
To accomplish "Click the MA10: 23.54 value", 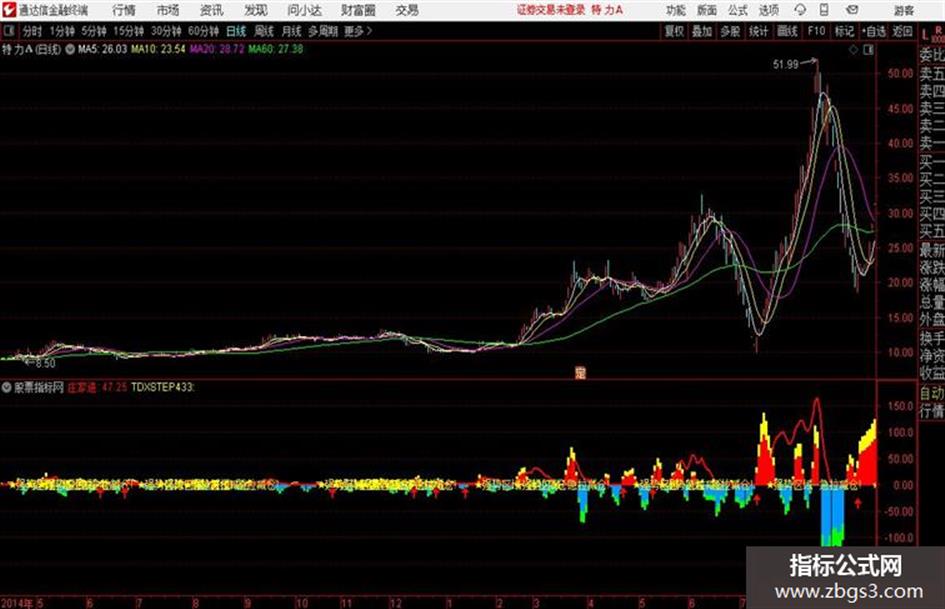I will point(159,49).
